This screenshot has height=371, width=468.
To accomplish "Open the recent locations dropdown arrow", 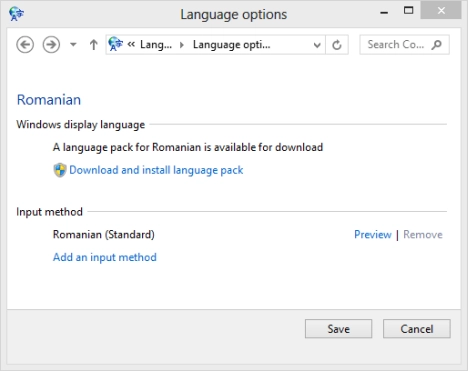I will (73, 44).
